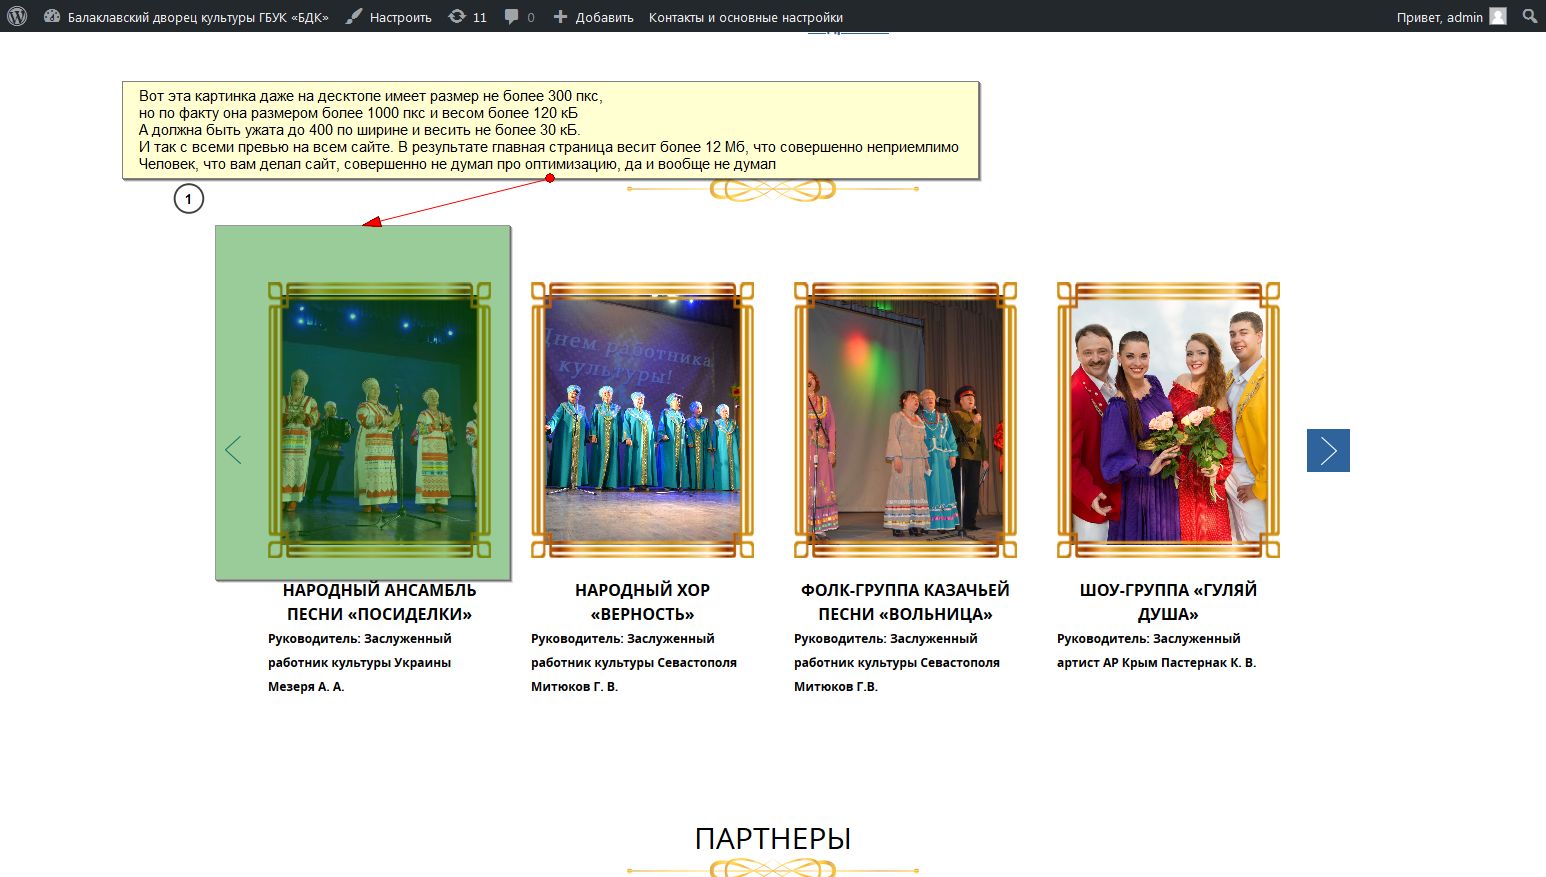Select title «Народный хор «Верность»»
Viewport: 1546px width, 877px height.
(642, 602)
